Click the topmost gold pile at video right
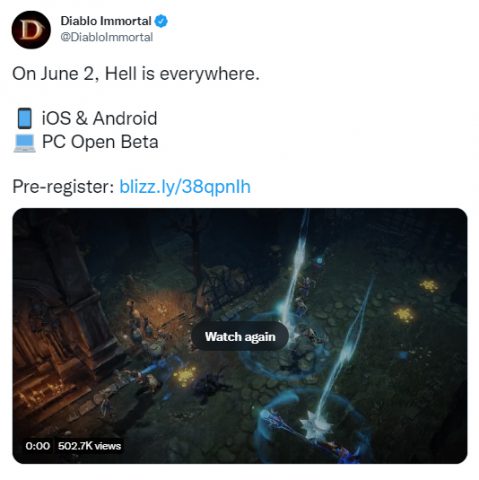 (430, 286)
